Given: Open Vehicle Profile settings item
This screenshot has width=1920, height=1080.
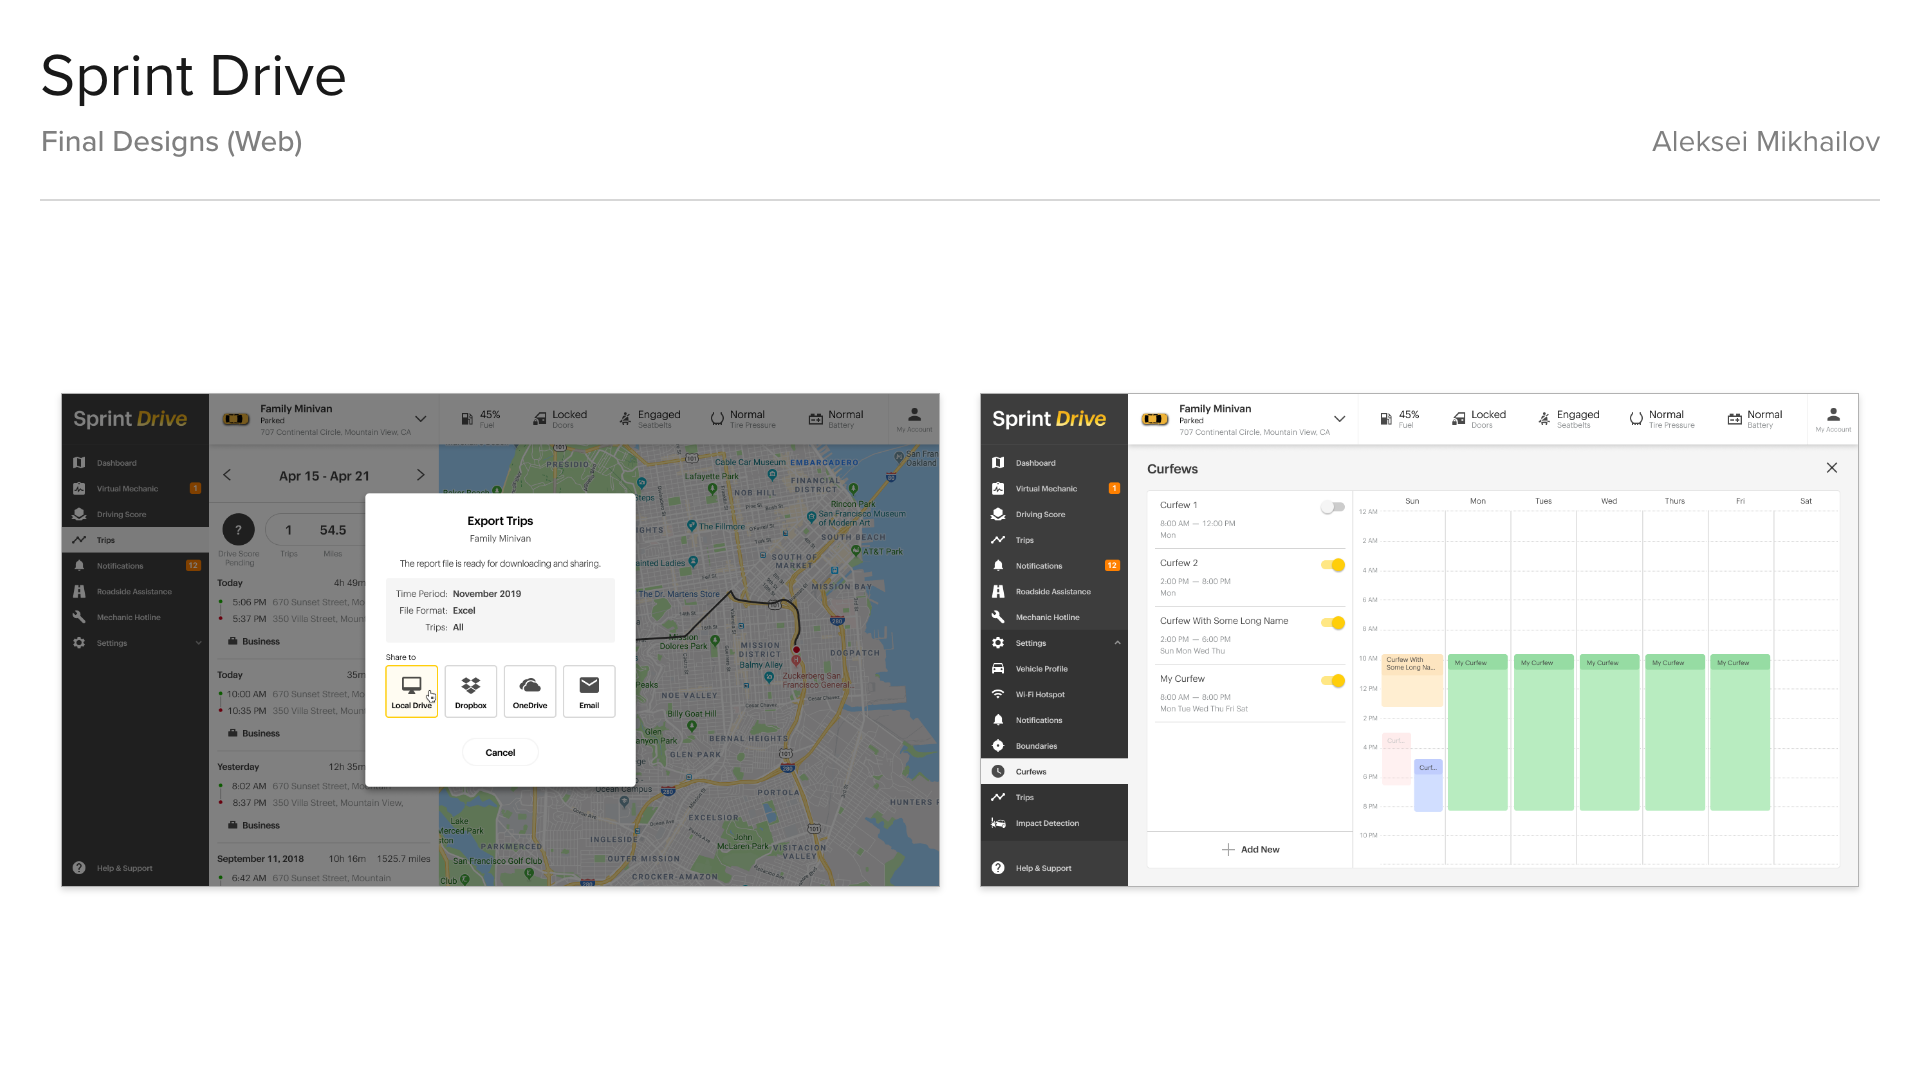Looking at the screenshot, I should 1054,669.
